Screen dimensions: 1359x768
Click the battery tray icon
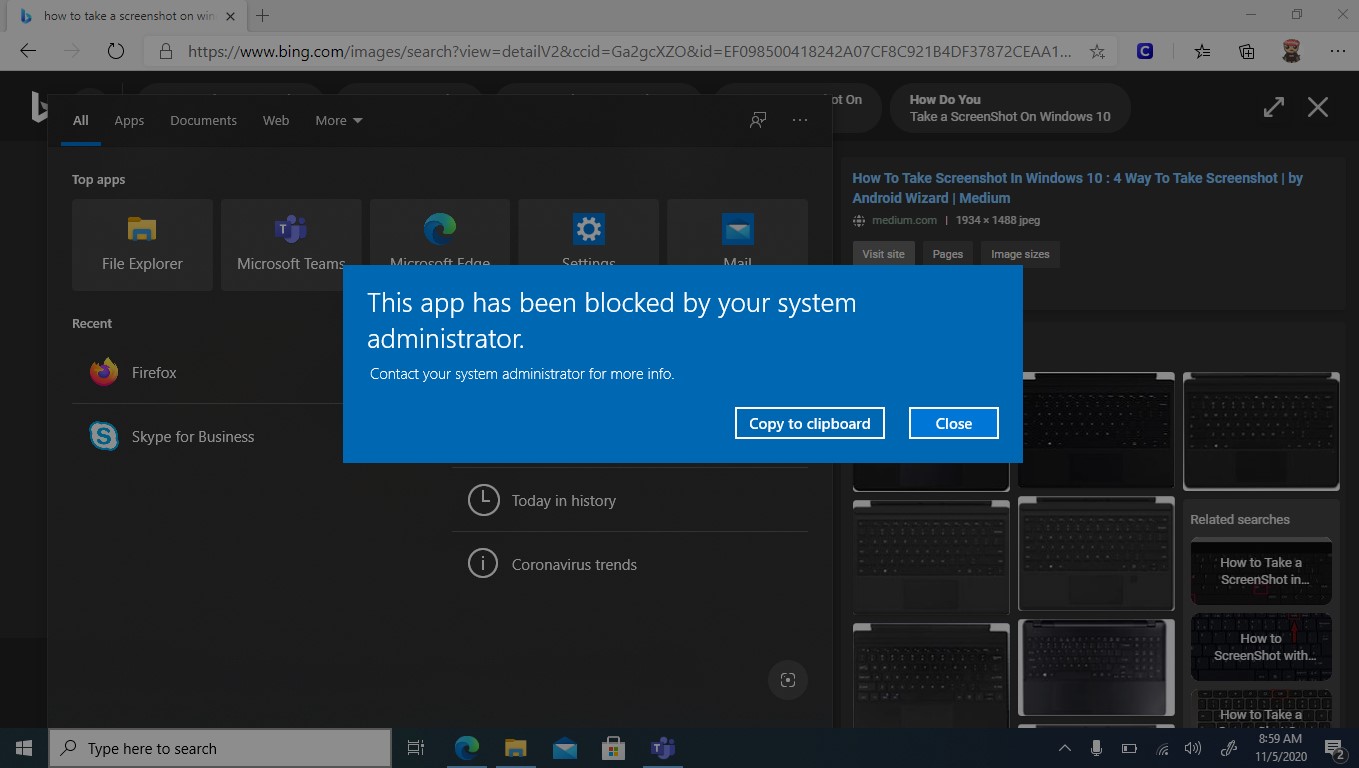tap(1129, 748)
